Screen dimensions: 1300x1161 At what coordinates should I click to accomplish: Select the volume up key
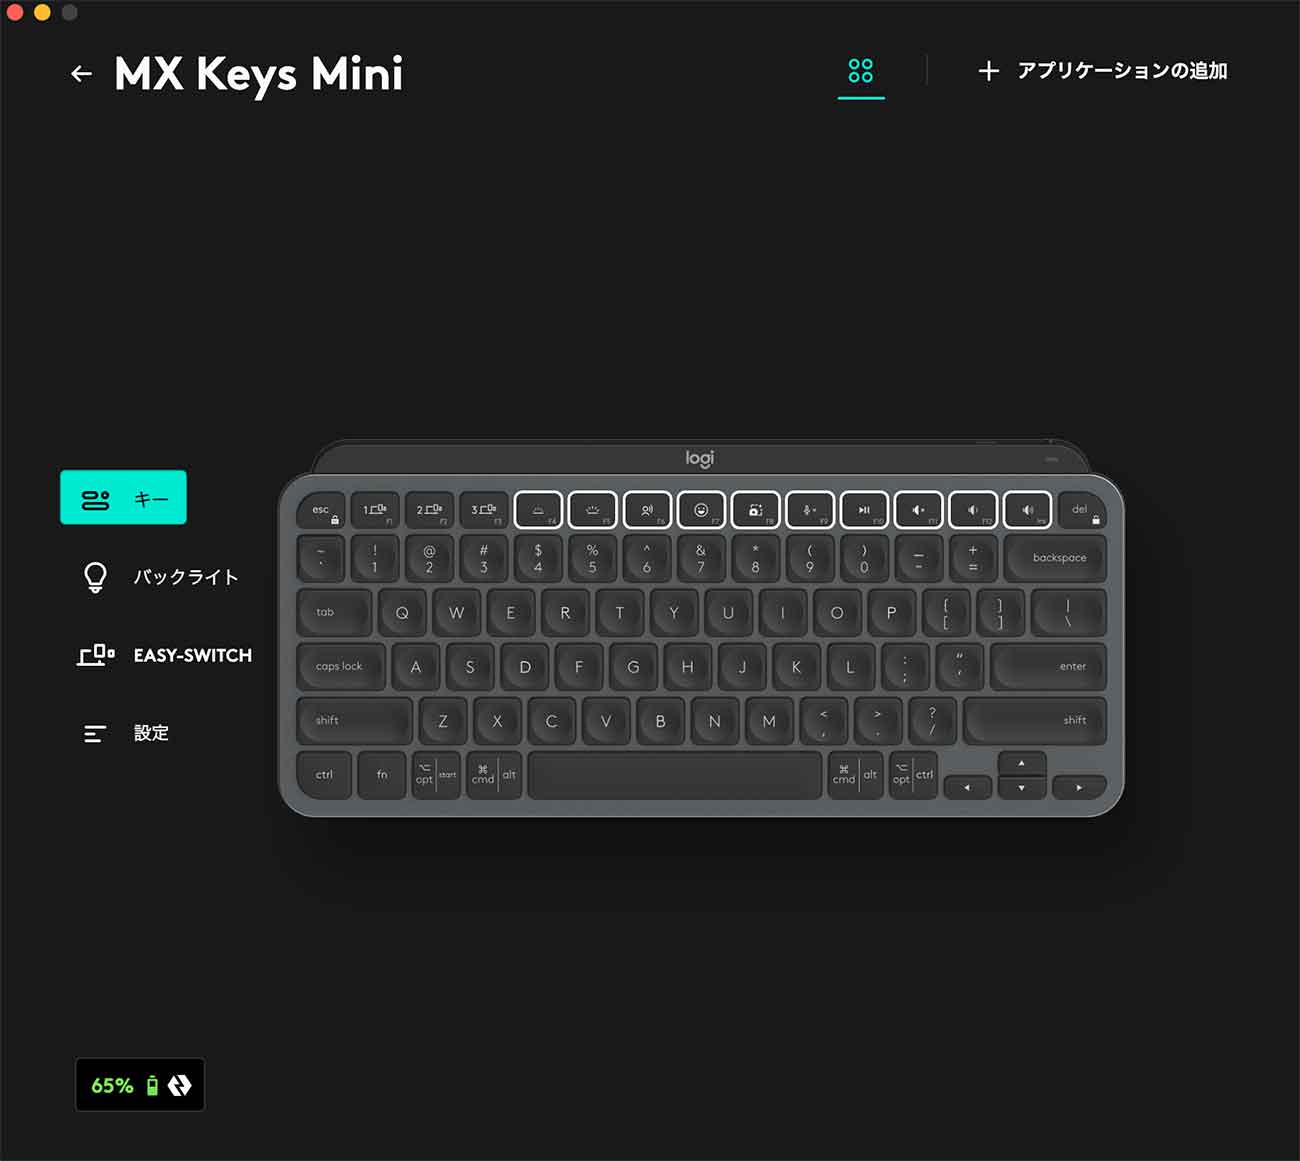tap(1027, 510)
